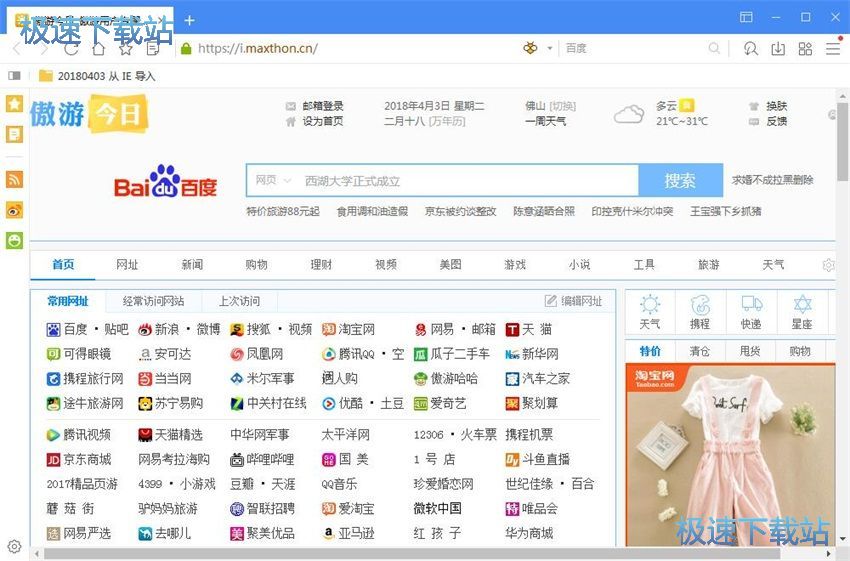This screenshot has height=561, width=850.
Task: Open the 京东商城 site link
Action: [87, 459]
